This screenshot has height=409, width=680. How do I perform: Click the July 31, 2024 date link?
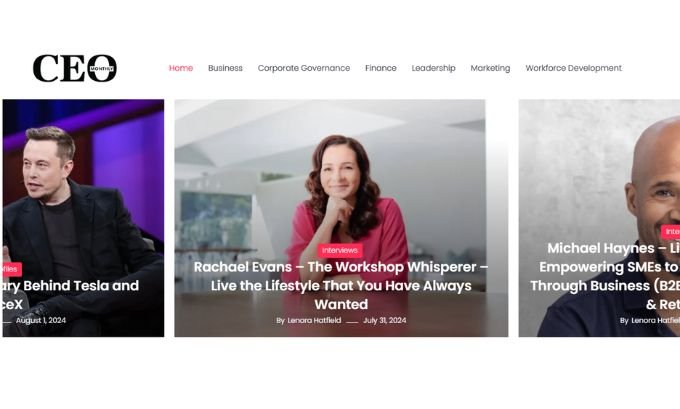coord(385,321)
